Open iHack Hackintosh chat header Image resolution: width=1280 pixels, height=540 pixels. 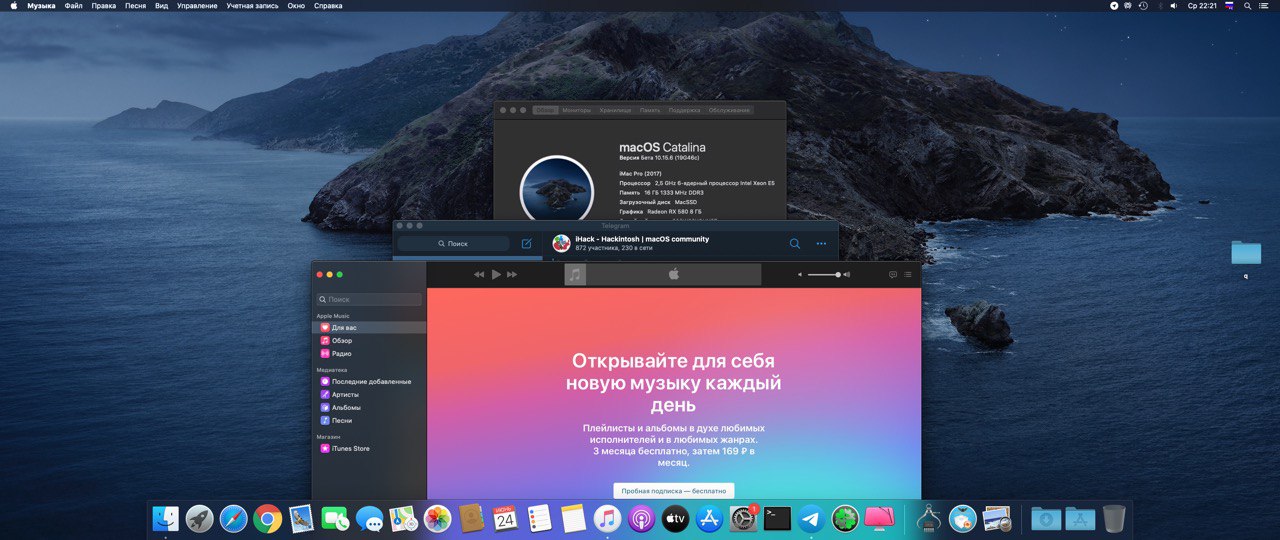point(642,243)
